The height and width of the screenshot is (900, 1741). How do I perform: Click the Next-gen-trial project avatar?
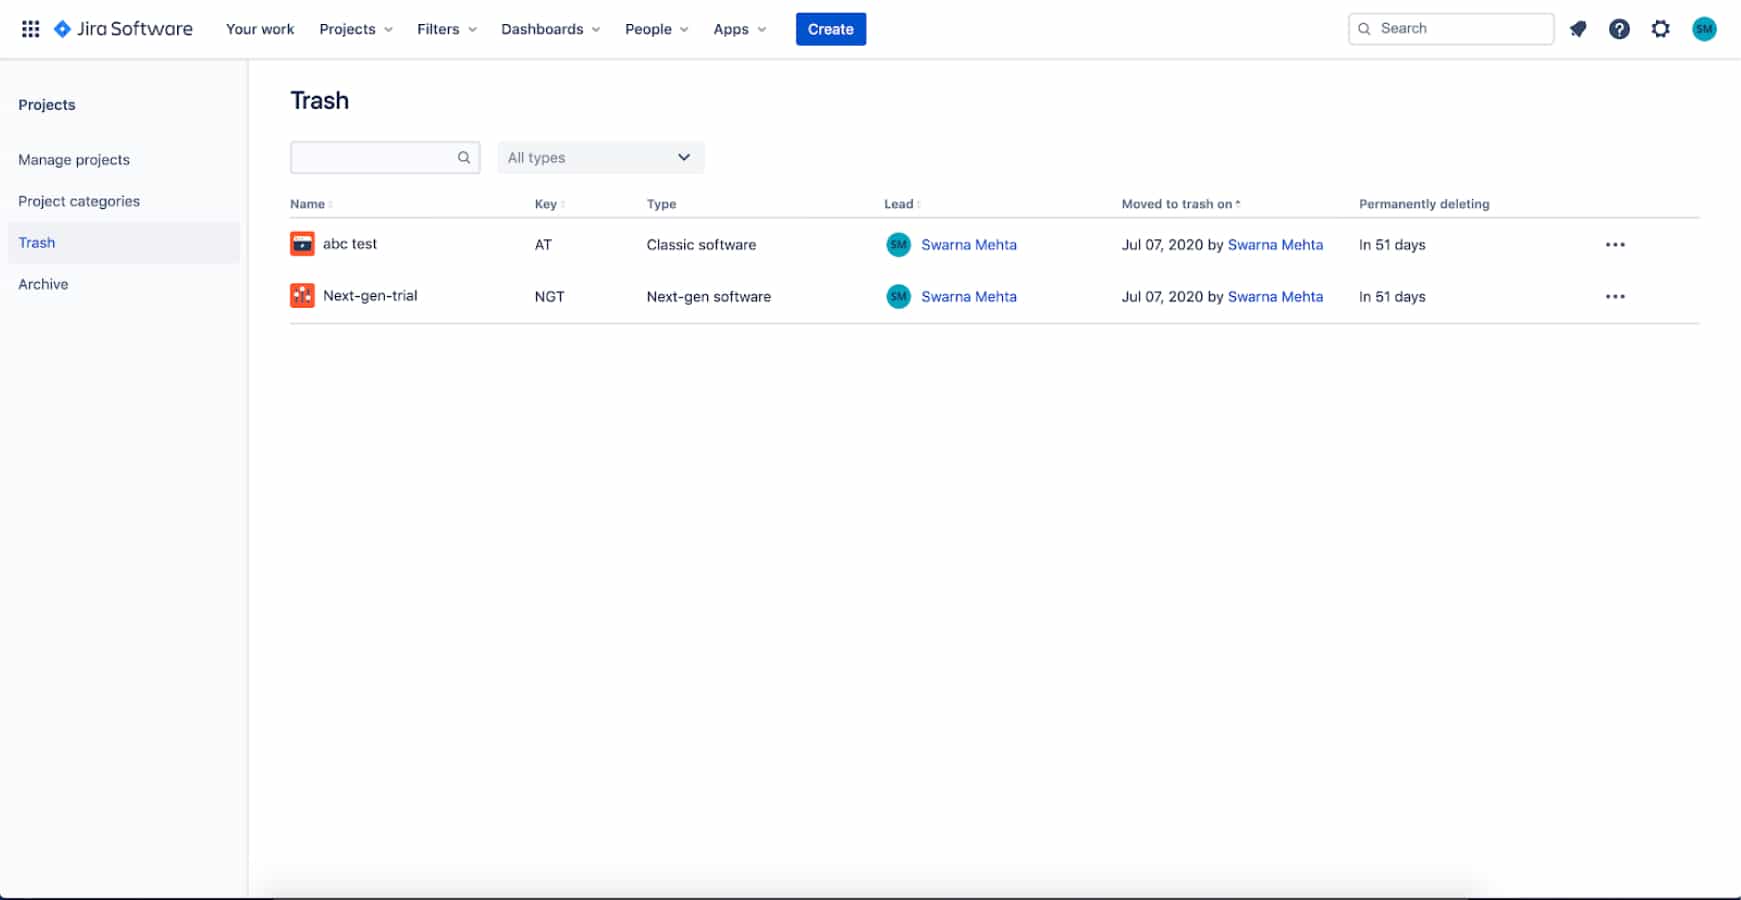coord(301,295)
